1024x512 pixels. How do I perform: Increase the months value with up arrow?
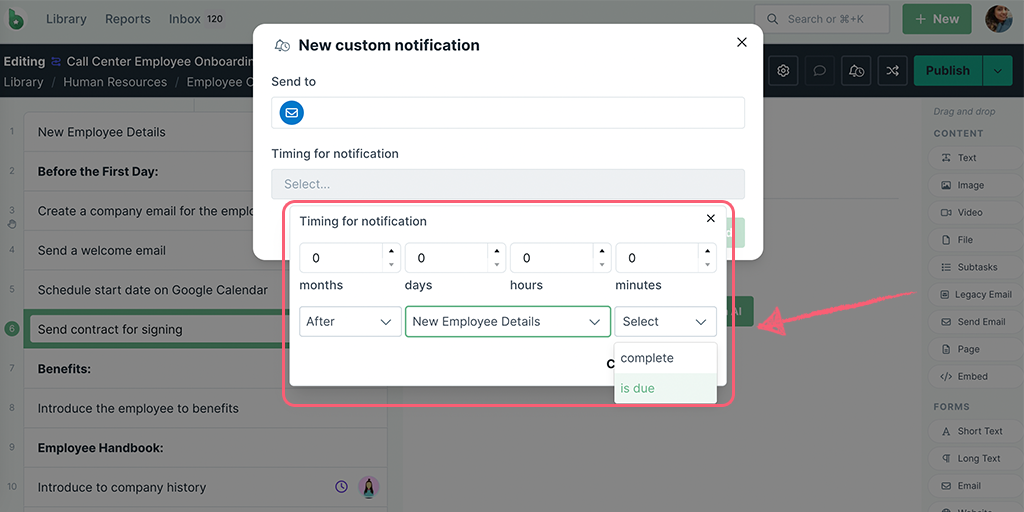391,251
